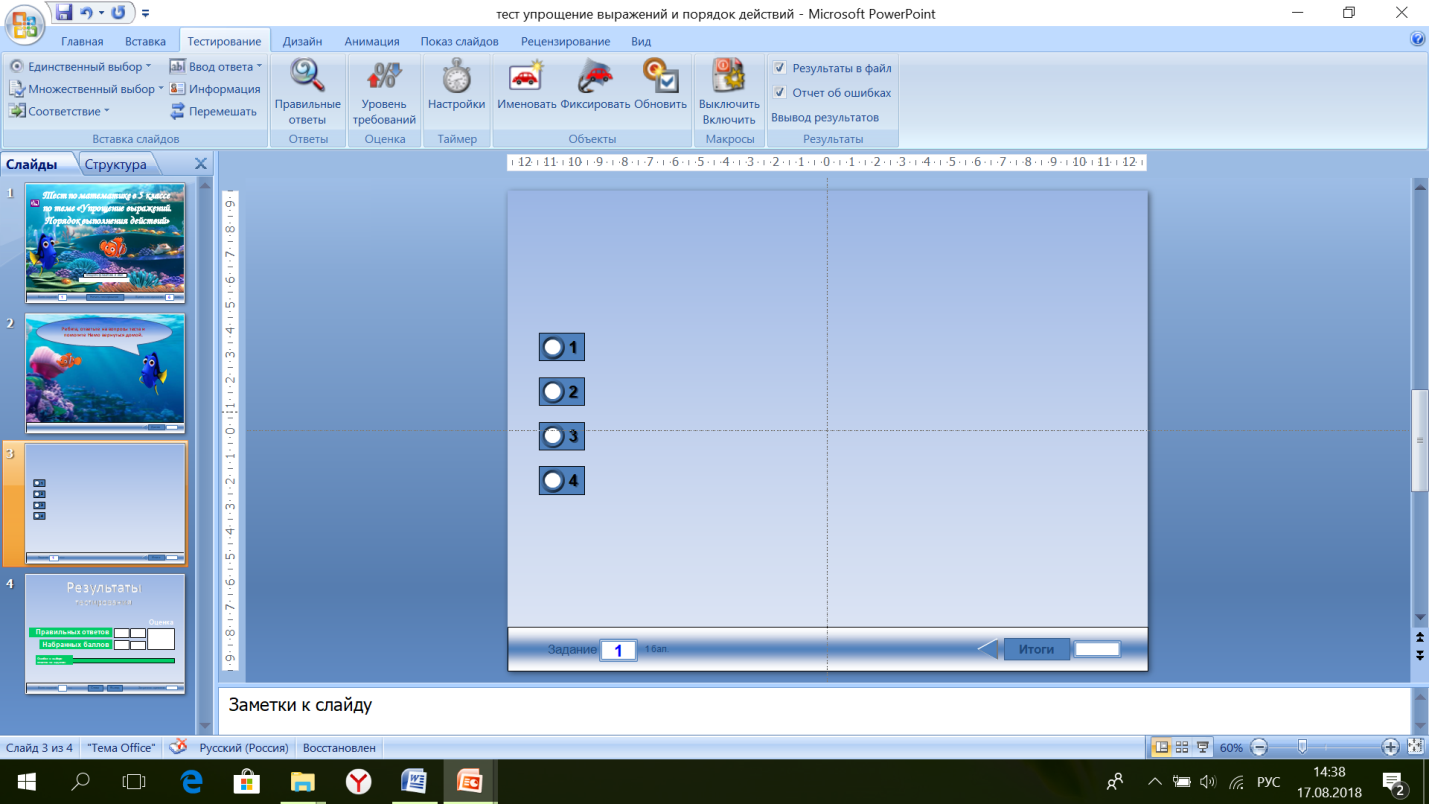Fit slide to current window
1429x804 pixels.
1416,747
